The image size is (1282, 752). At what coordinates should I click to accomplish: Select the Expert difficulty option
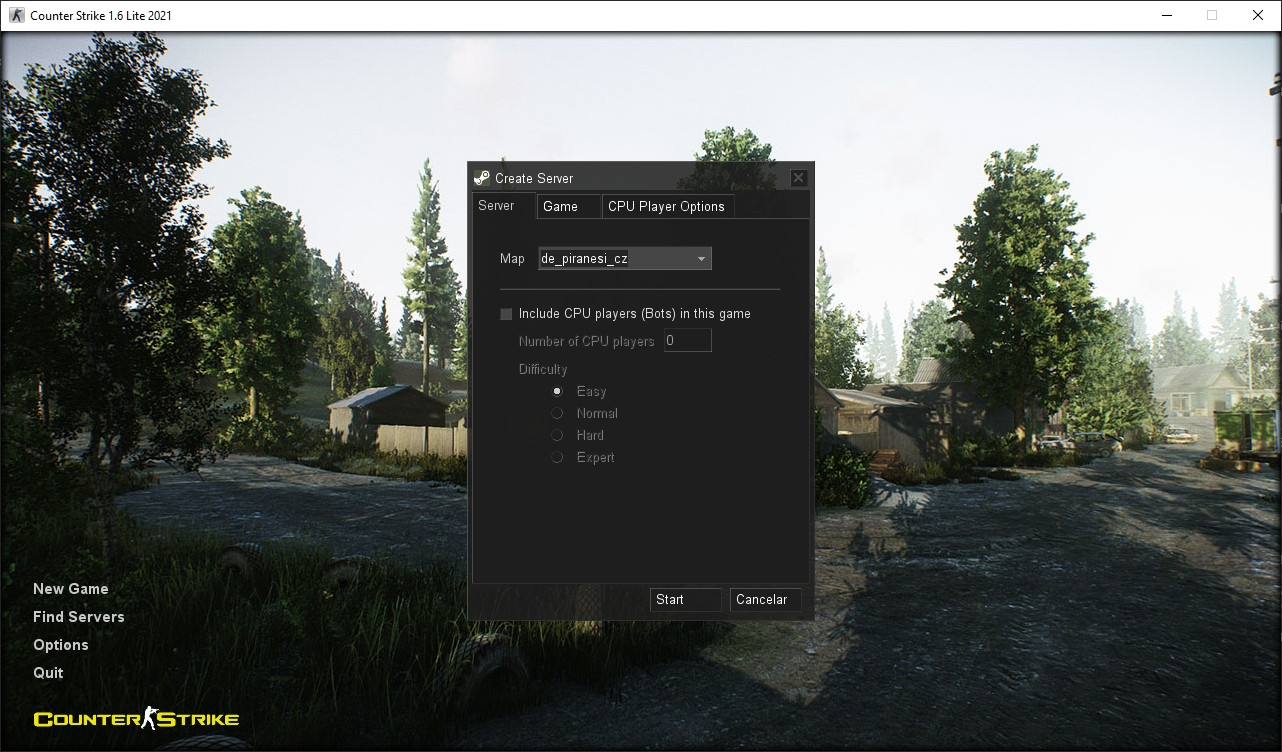(x=557, y=457)
